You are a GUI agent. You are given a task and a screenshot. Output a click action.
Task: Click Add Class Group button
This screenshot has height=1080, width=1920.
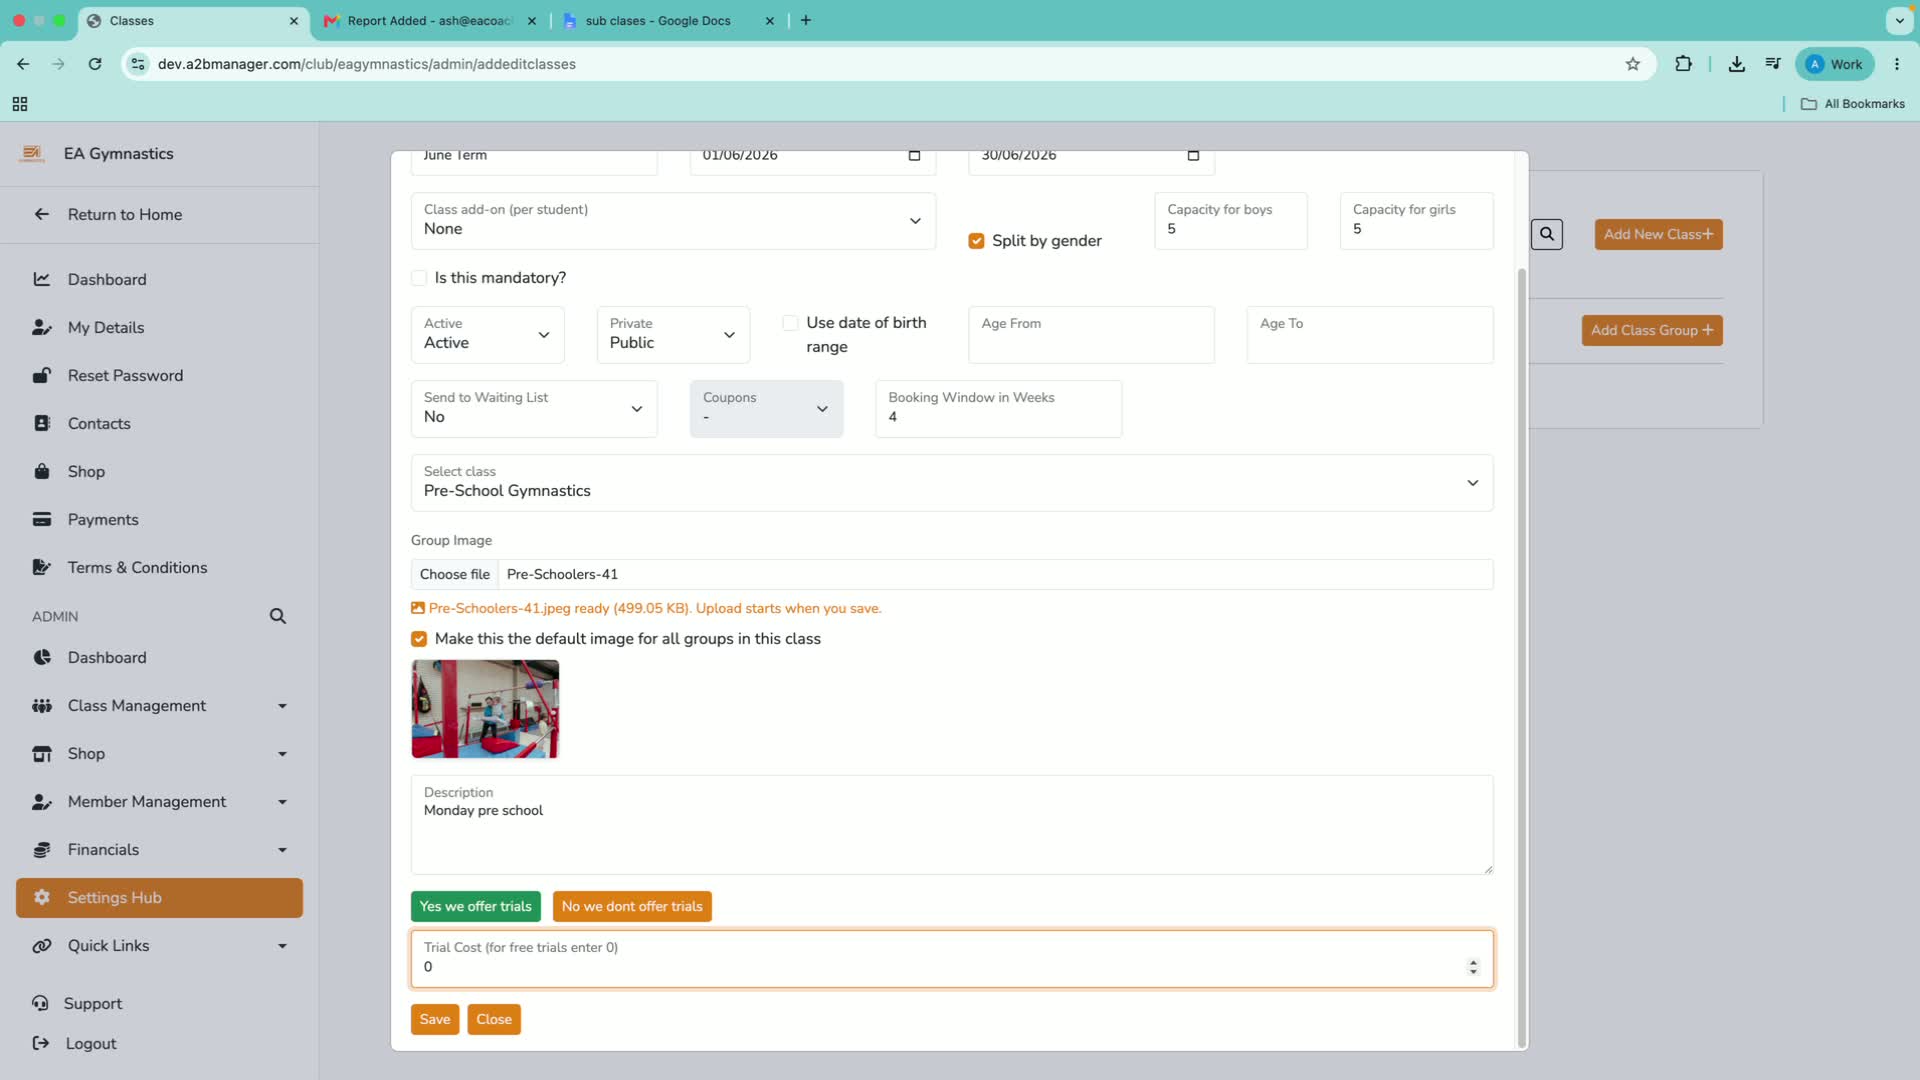(x=1652, y=330)
